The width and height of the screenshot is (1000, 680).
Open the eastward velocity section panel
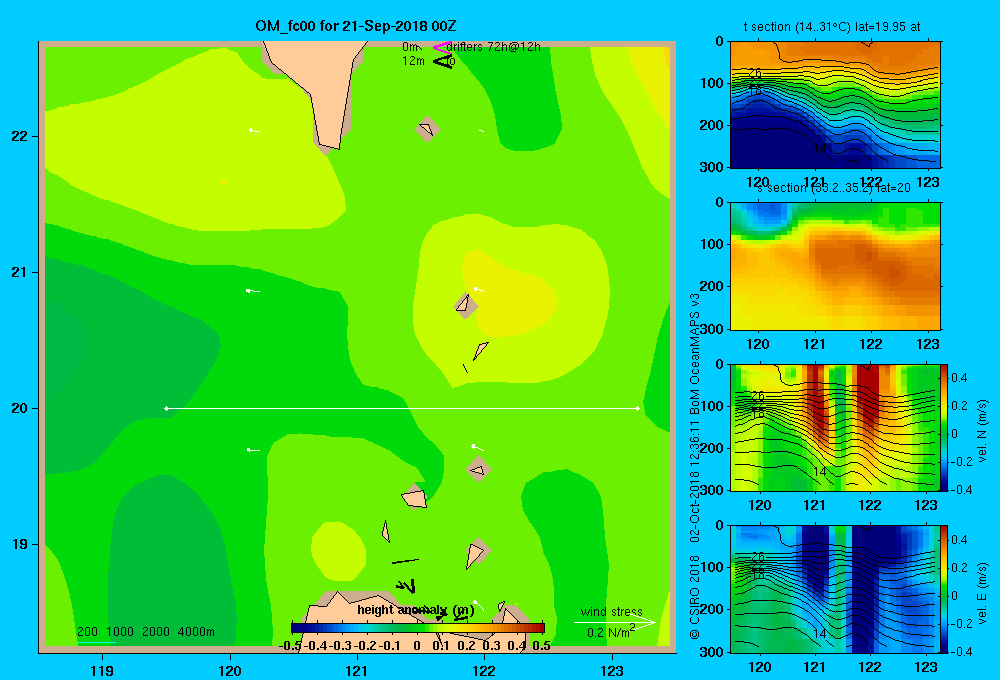pos(835,589)
